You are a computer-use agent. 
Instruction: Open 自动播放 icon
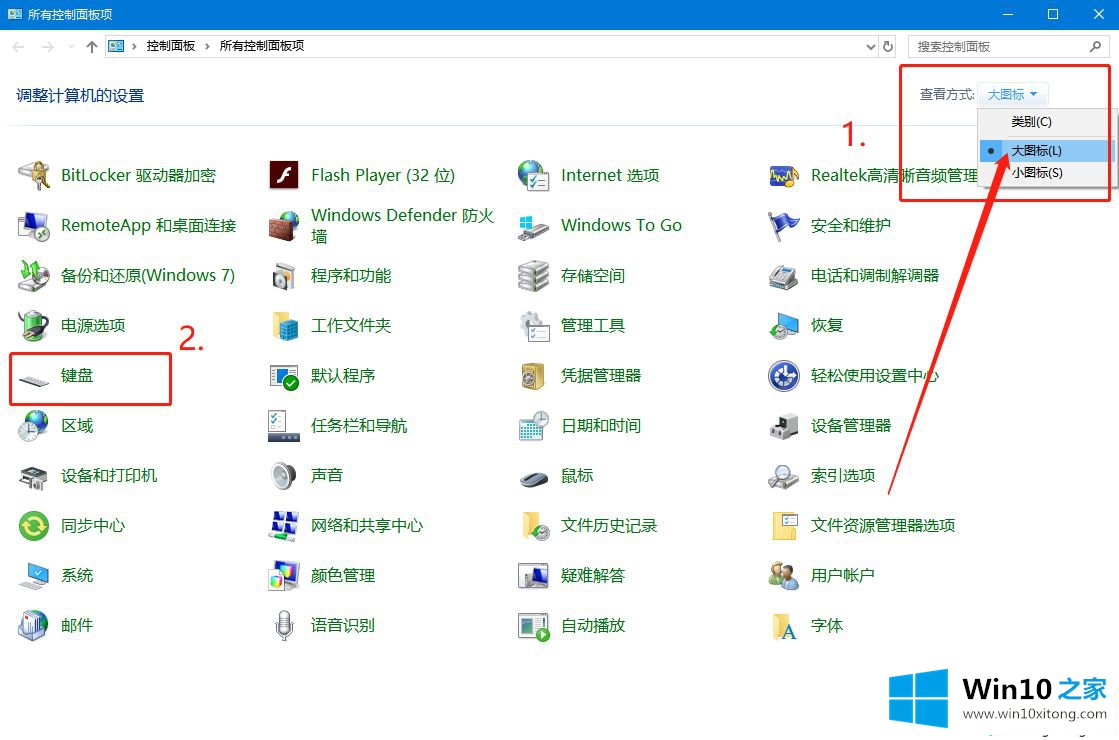[533, 626]
